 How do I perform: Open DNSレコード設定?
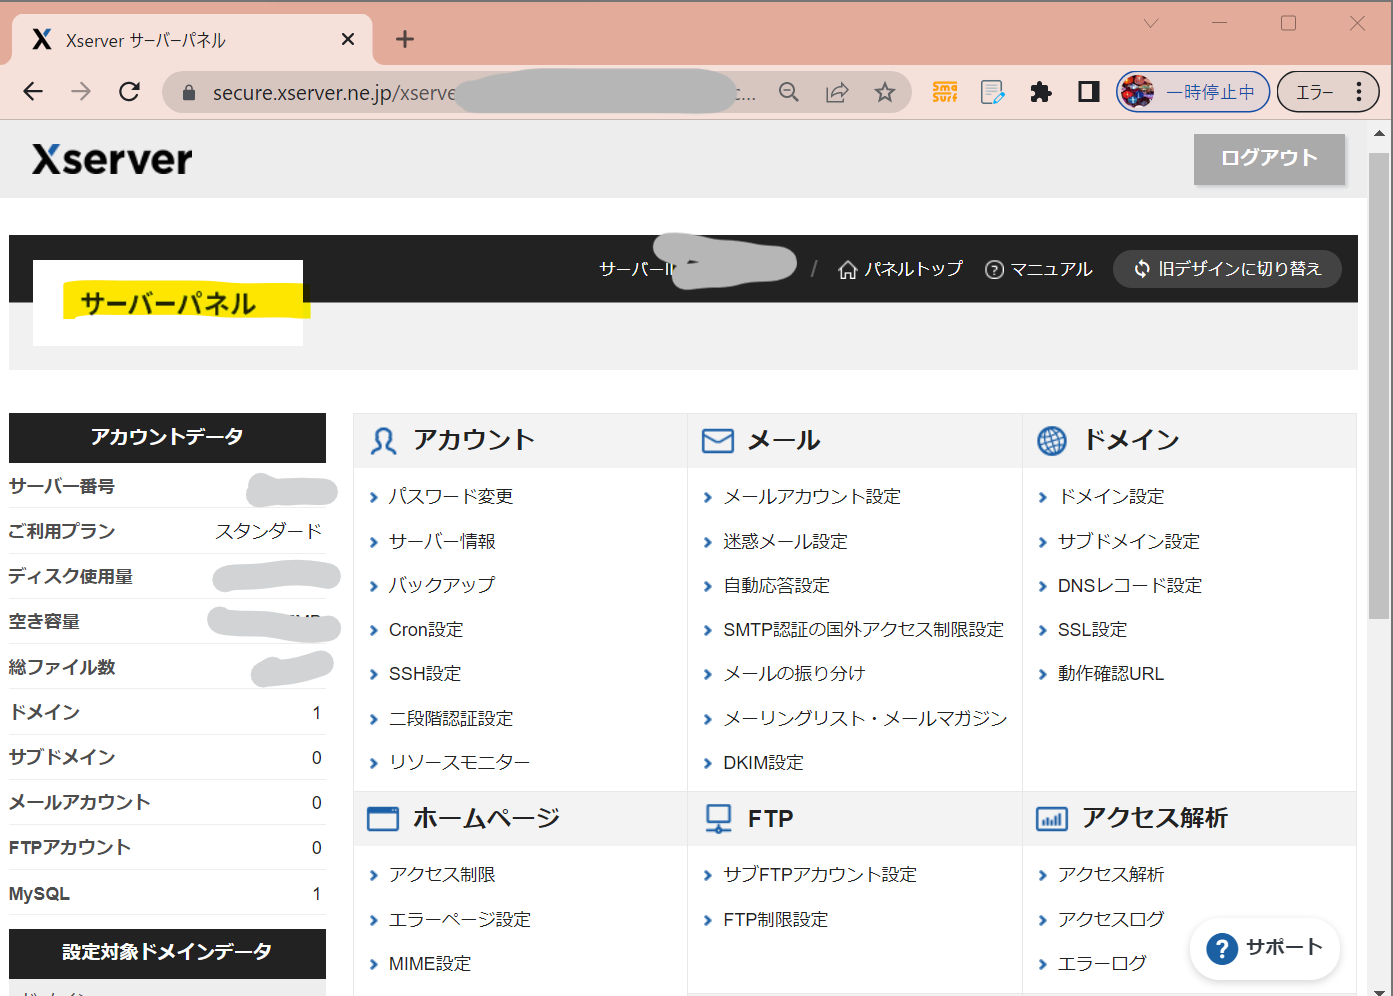[x=1130, y=585]
